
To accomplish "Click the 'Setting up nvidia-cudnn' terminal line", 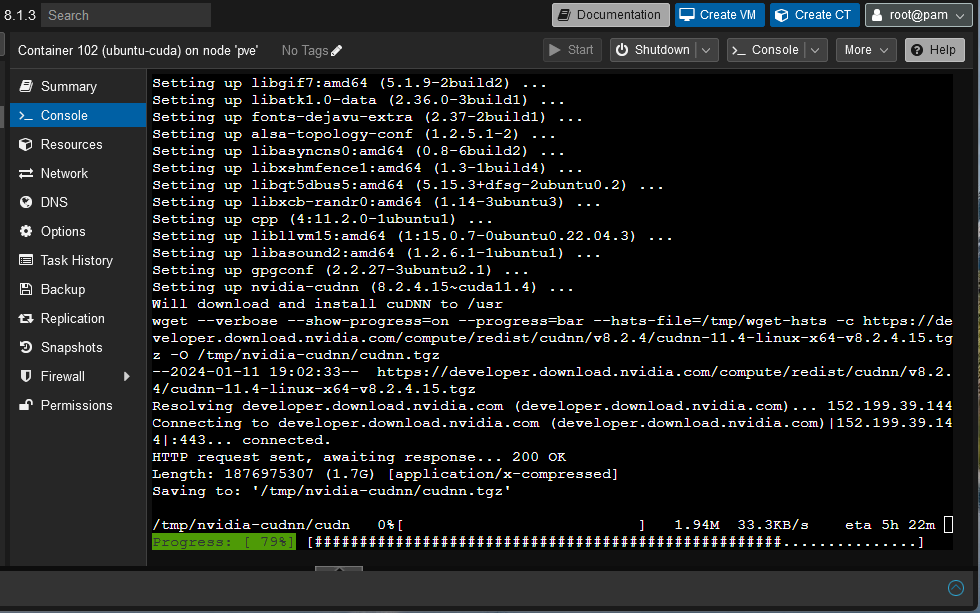I will 363,287.
